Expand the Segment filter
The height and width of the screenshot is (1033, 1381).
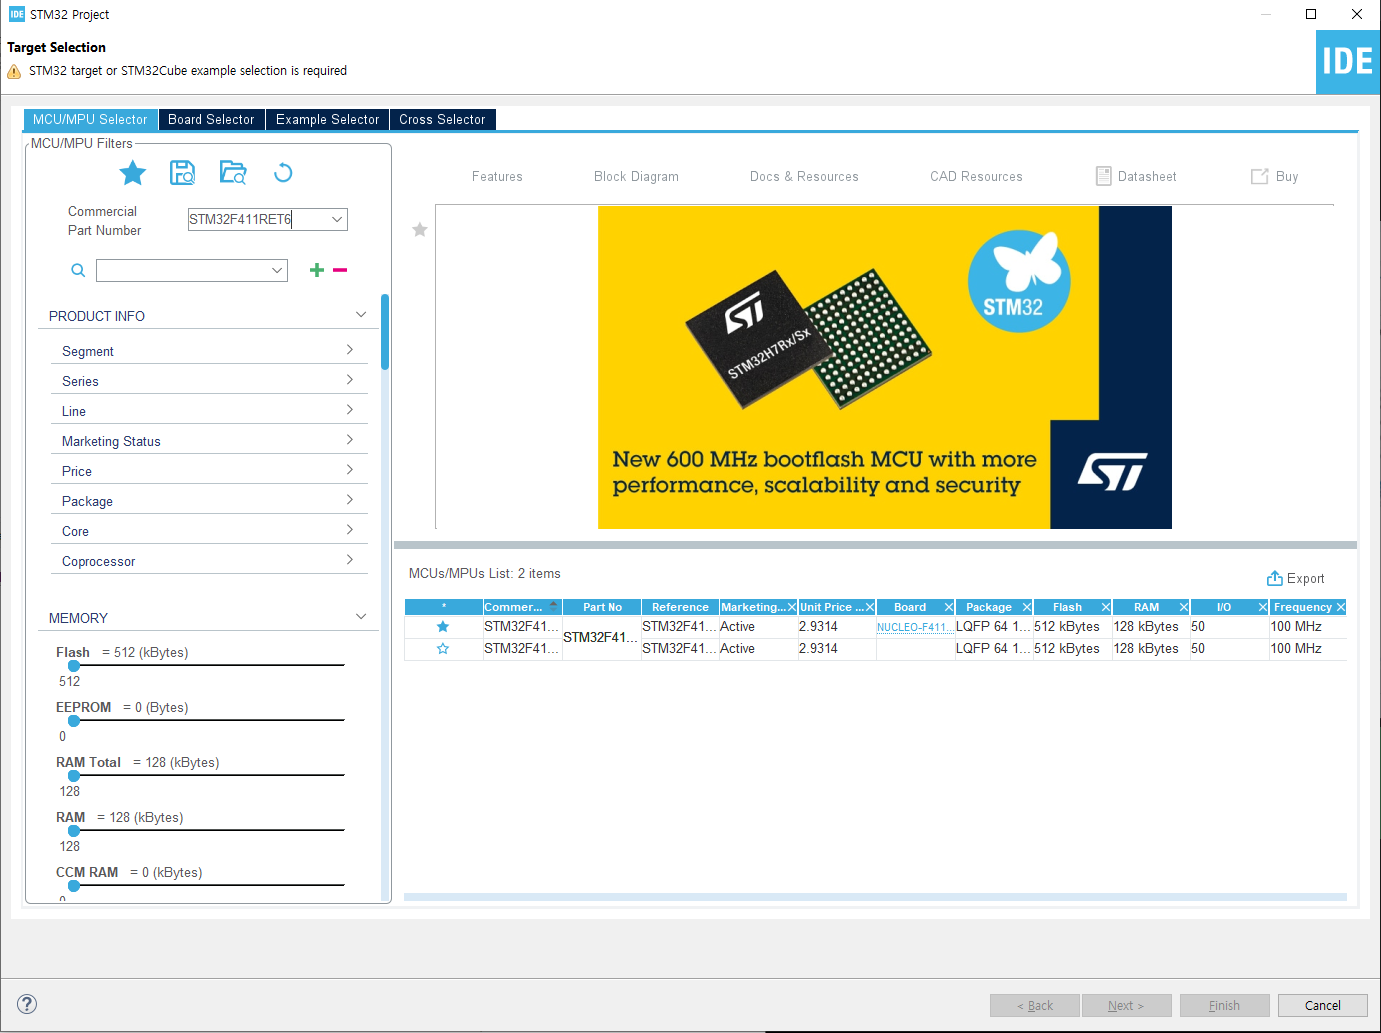pyautogui.click(x=349, y=350)
